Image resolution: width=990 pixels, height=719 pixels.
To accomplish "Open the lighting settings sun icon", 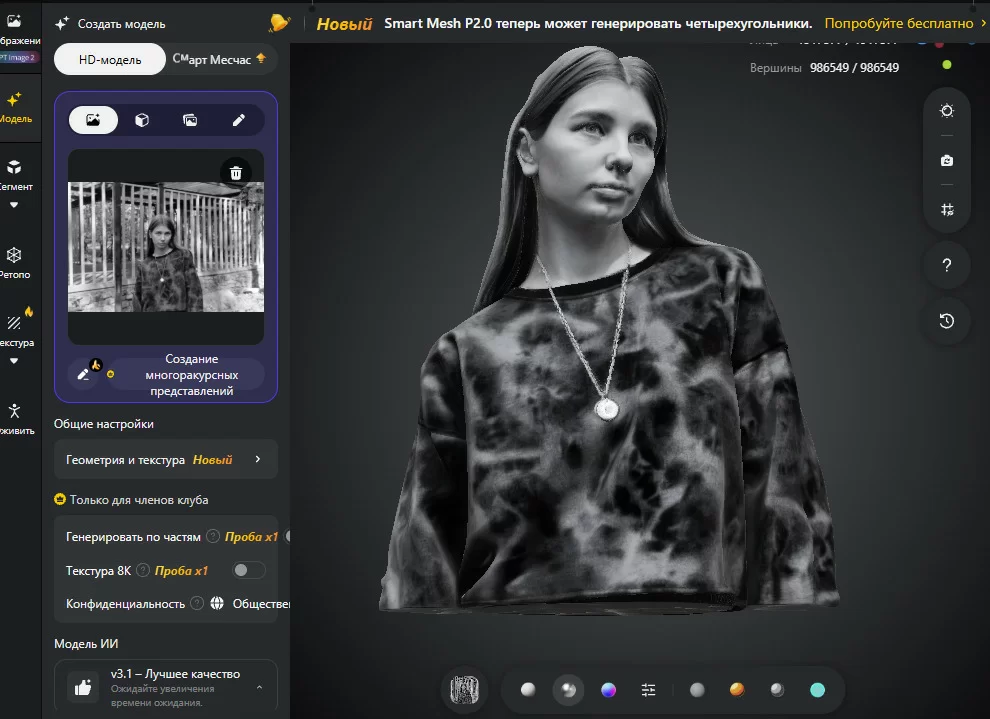I will click(x=946, y=111).
